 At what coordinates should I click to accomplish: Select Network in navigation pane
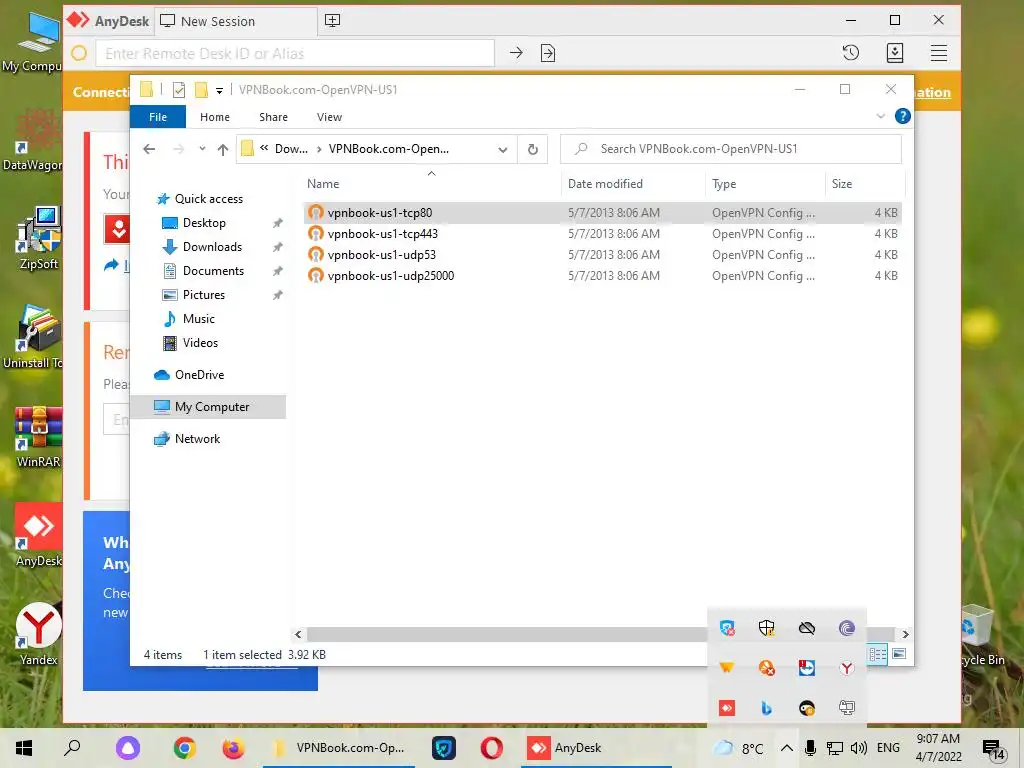pos(197,439)
